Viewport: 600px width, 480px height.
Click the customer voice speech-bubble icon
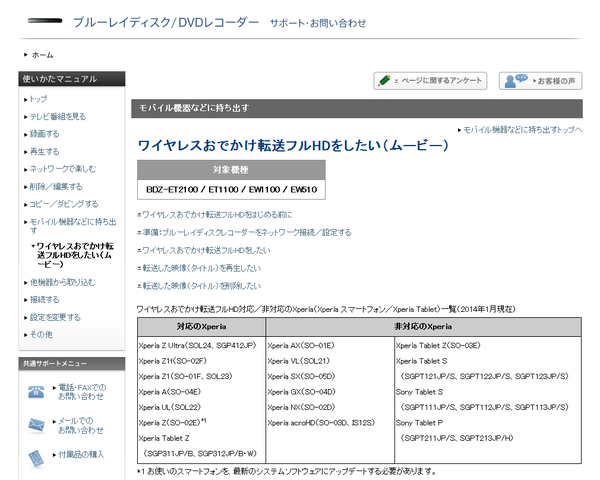coord(516,81)
